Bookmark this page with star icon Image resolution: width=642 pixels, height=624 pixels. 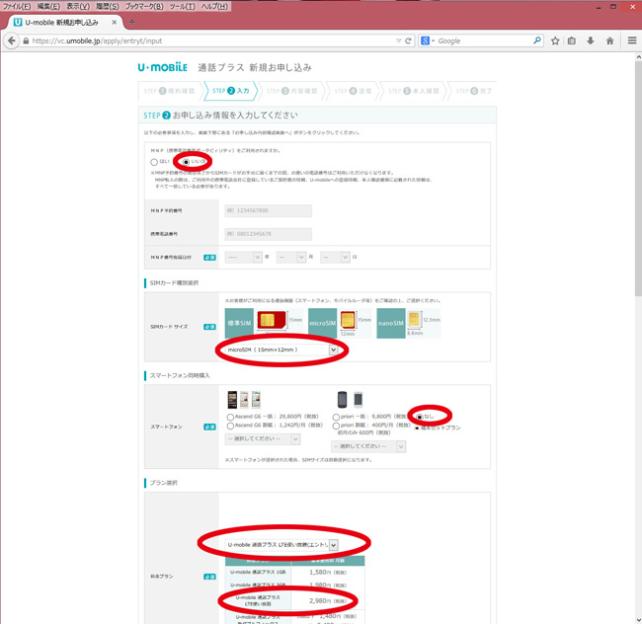(555, 41)
